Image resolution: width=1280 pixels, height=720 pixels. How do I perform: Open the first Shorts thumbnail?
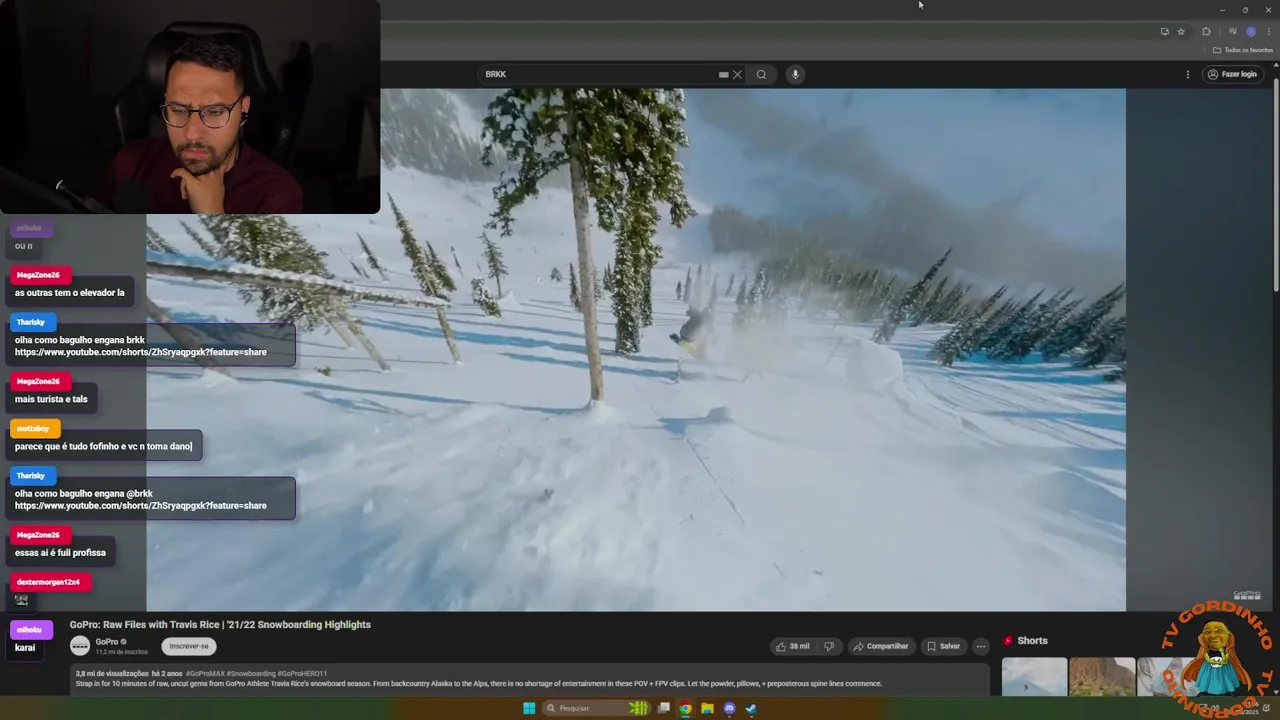pyautogui.click(x=1034, y=677)
